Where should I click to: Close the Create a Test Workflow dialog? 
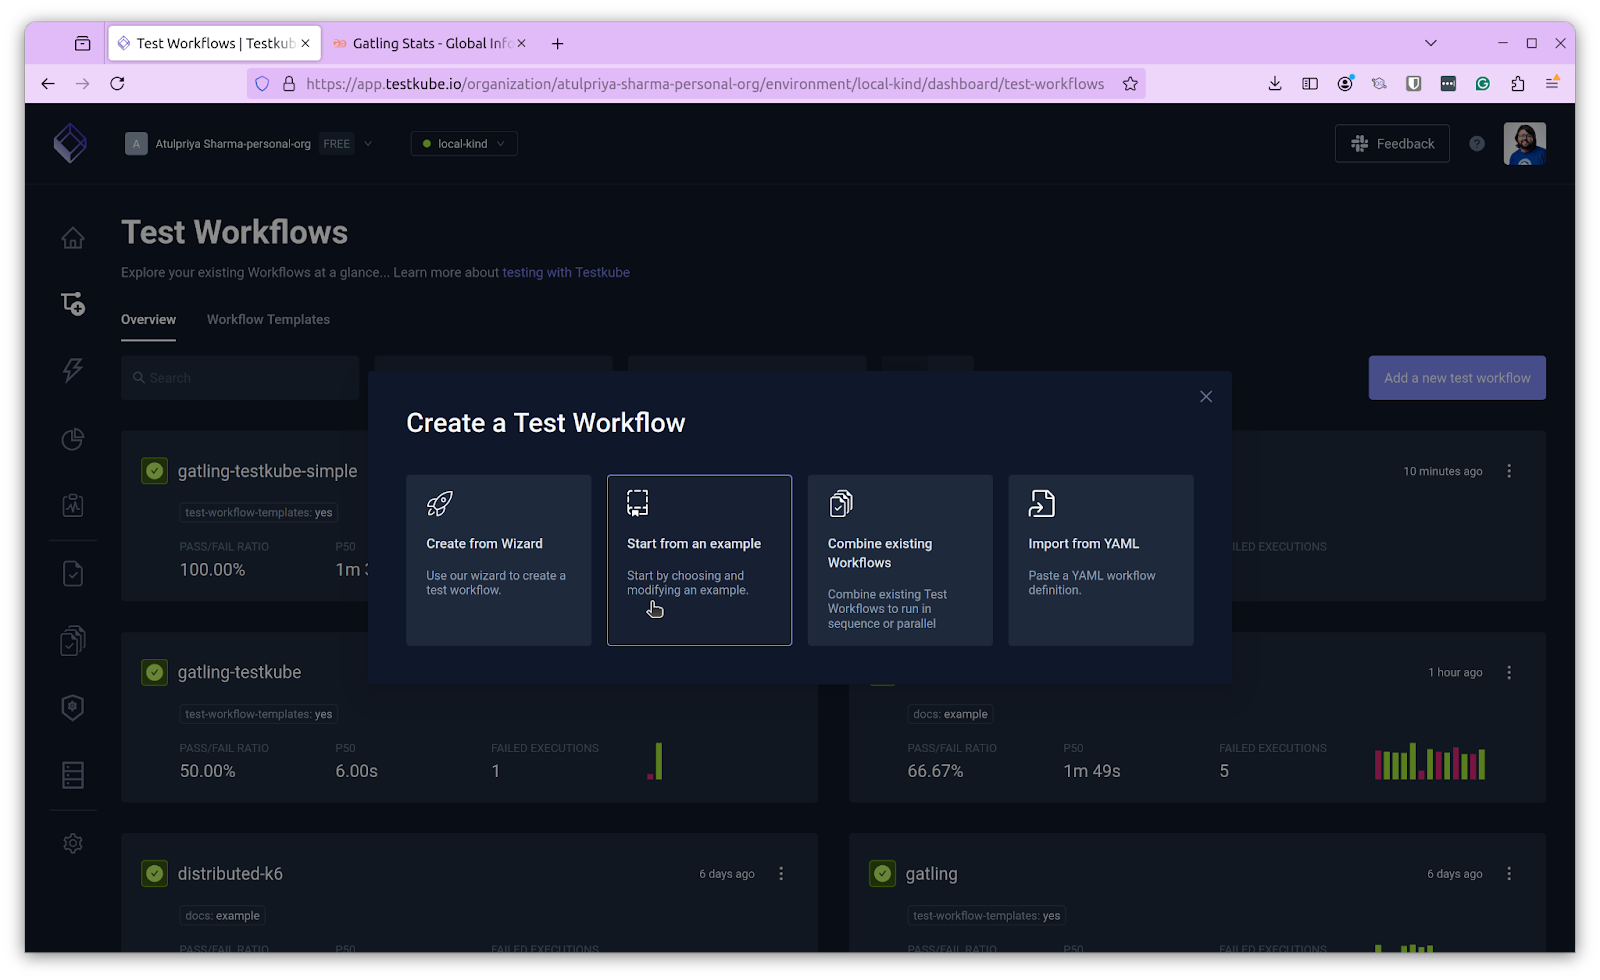click(x=1206, y=397)
